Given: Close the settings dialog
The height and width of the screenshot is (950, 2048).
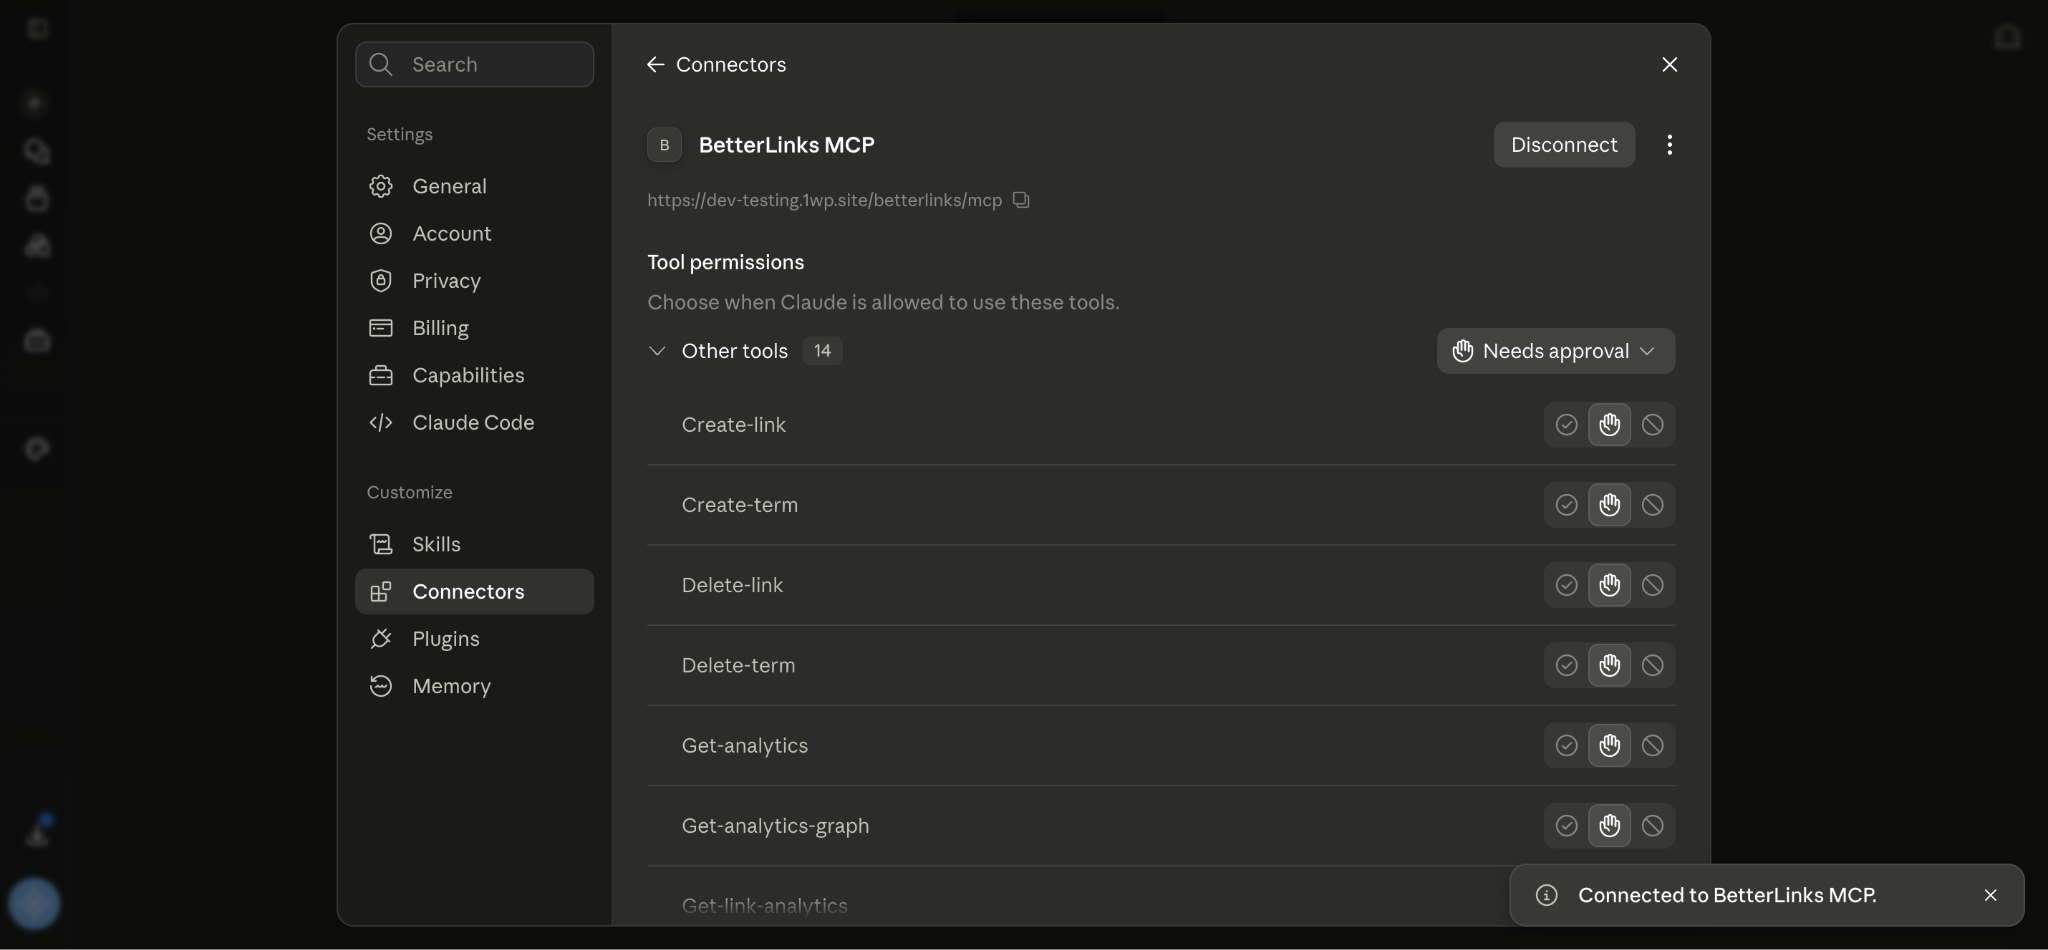Looking at the screenshot, I should 1669,64.
